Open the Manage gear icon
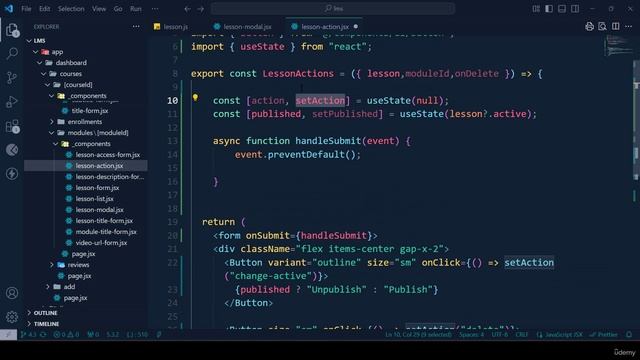640x360 pixels. (x=12, y=317)
